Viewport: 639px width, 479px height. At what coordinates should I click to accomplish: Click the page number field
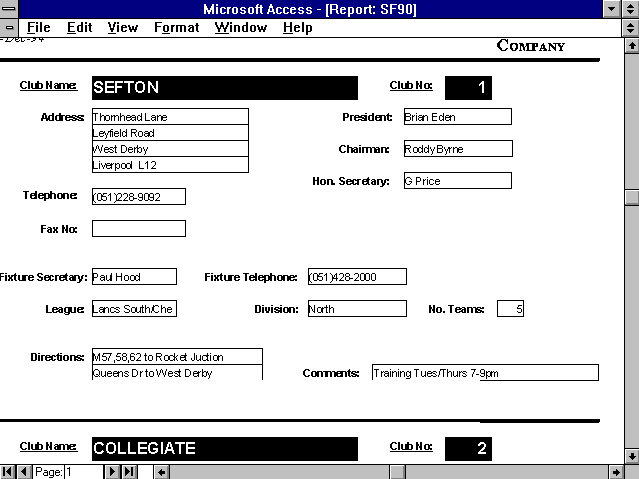click(x=84, y=472)
